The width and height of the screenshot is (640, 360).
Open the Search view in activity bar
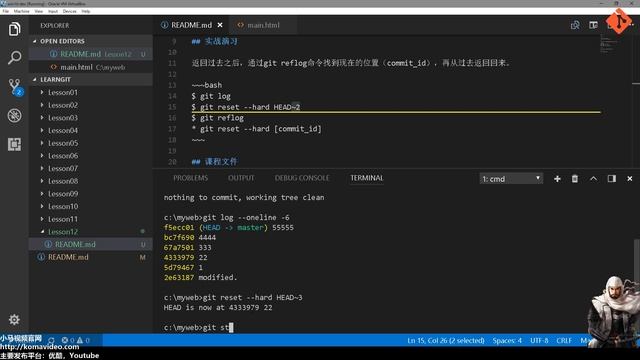[14, 57]
